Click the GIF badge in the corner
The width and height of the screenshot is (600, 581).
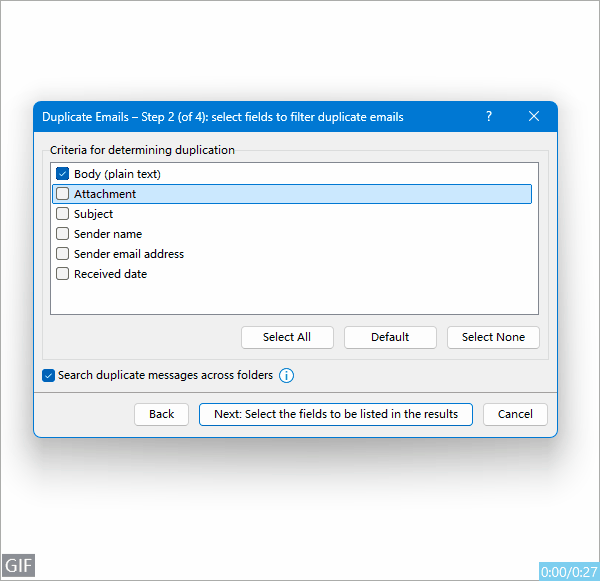point(18,565)
